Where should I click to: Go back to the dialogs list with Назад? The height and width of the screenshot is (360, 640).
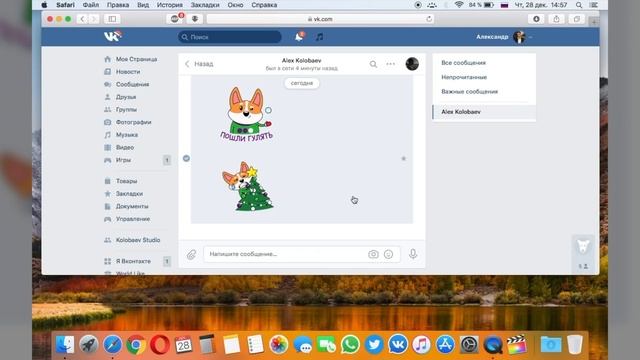[199, 64]
